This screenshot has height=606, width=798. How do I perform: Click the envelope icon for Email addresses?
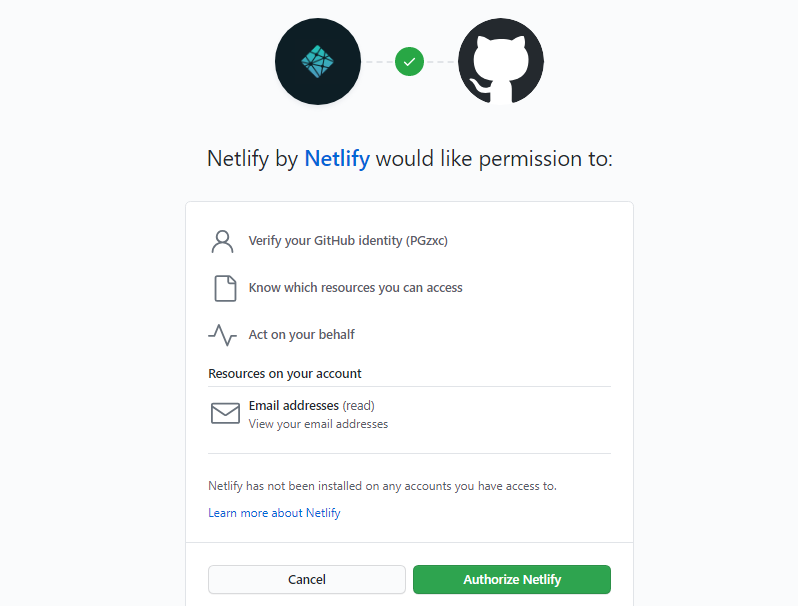(225, 413)
